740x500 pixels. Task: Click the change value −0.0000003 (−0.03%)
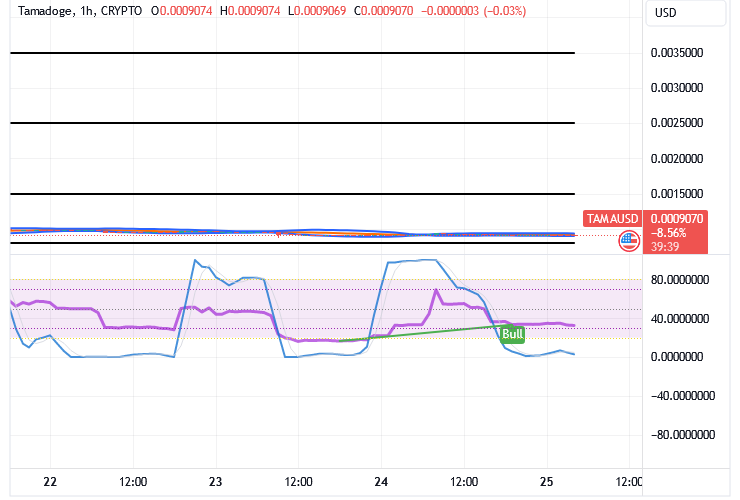(473, 11)
